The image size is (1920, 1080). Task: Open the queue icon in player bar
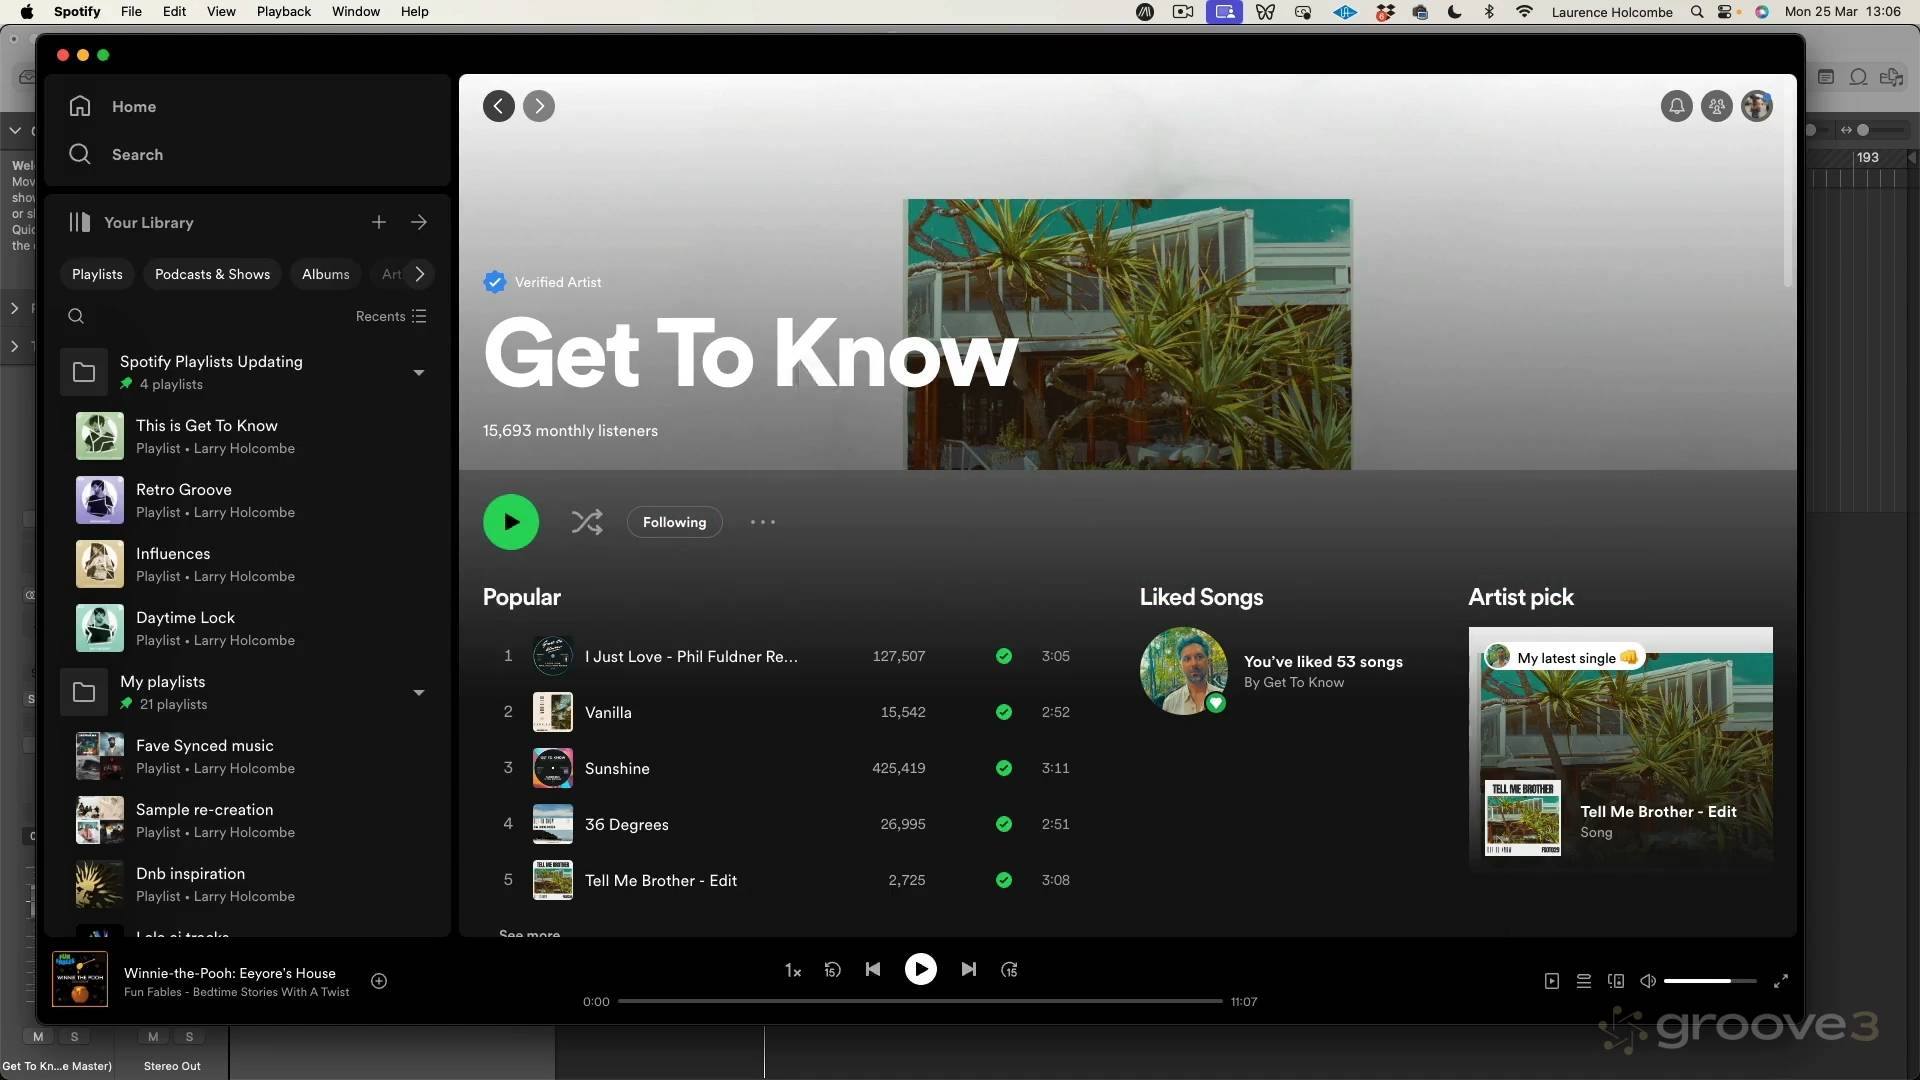pos(1584,981)
